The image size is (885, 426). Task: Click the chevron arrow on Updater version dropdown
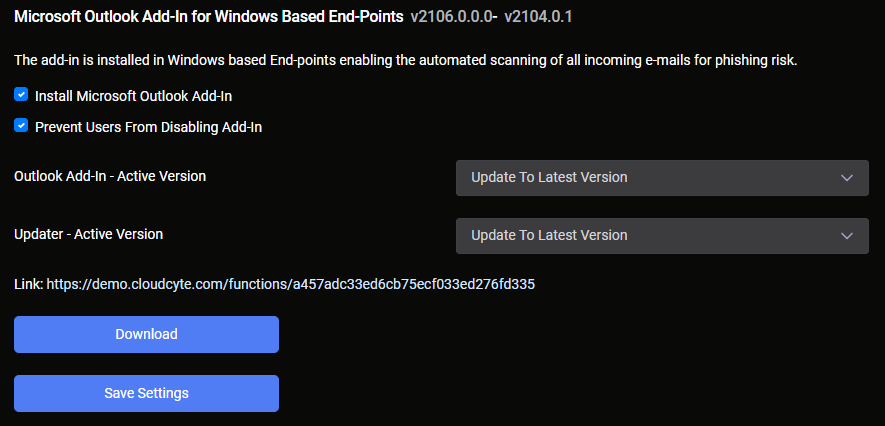(847, 236)
